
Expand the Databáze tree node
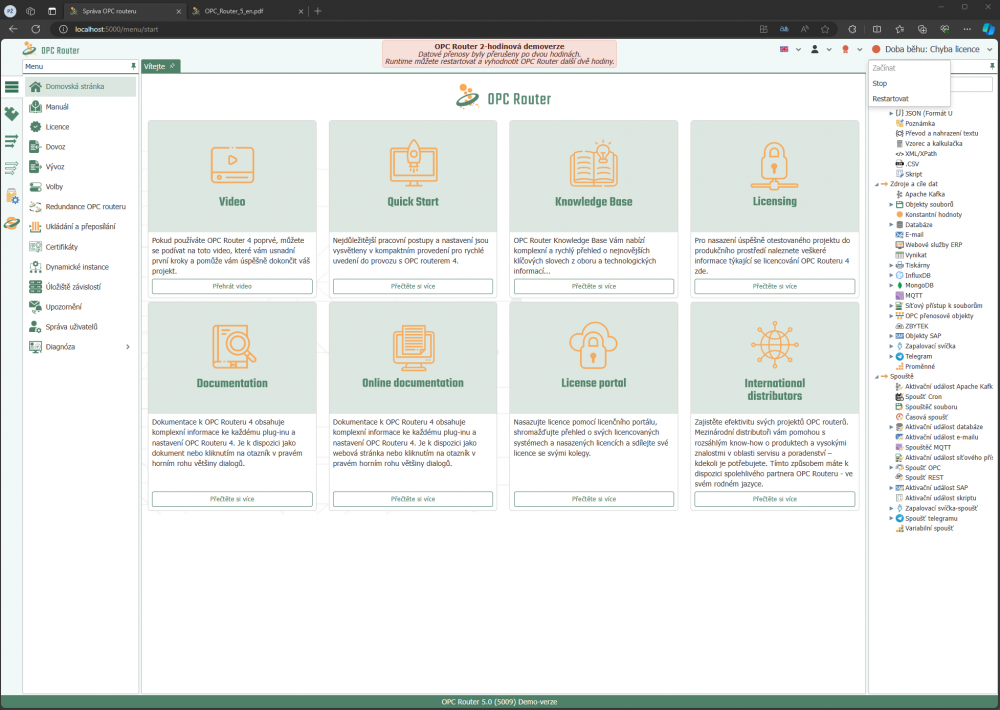892,225
